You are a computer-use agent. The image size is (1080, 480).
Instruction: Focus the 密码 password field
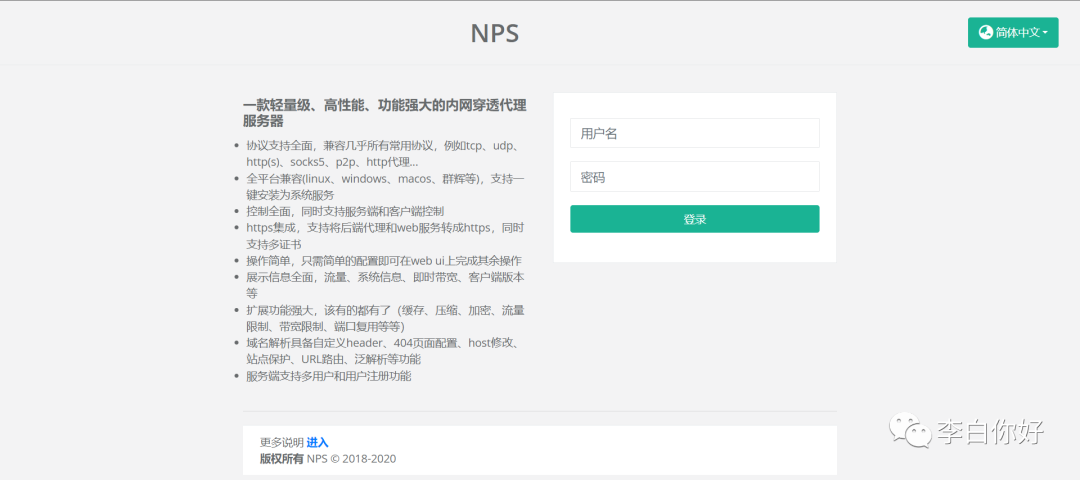[694, 177]
